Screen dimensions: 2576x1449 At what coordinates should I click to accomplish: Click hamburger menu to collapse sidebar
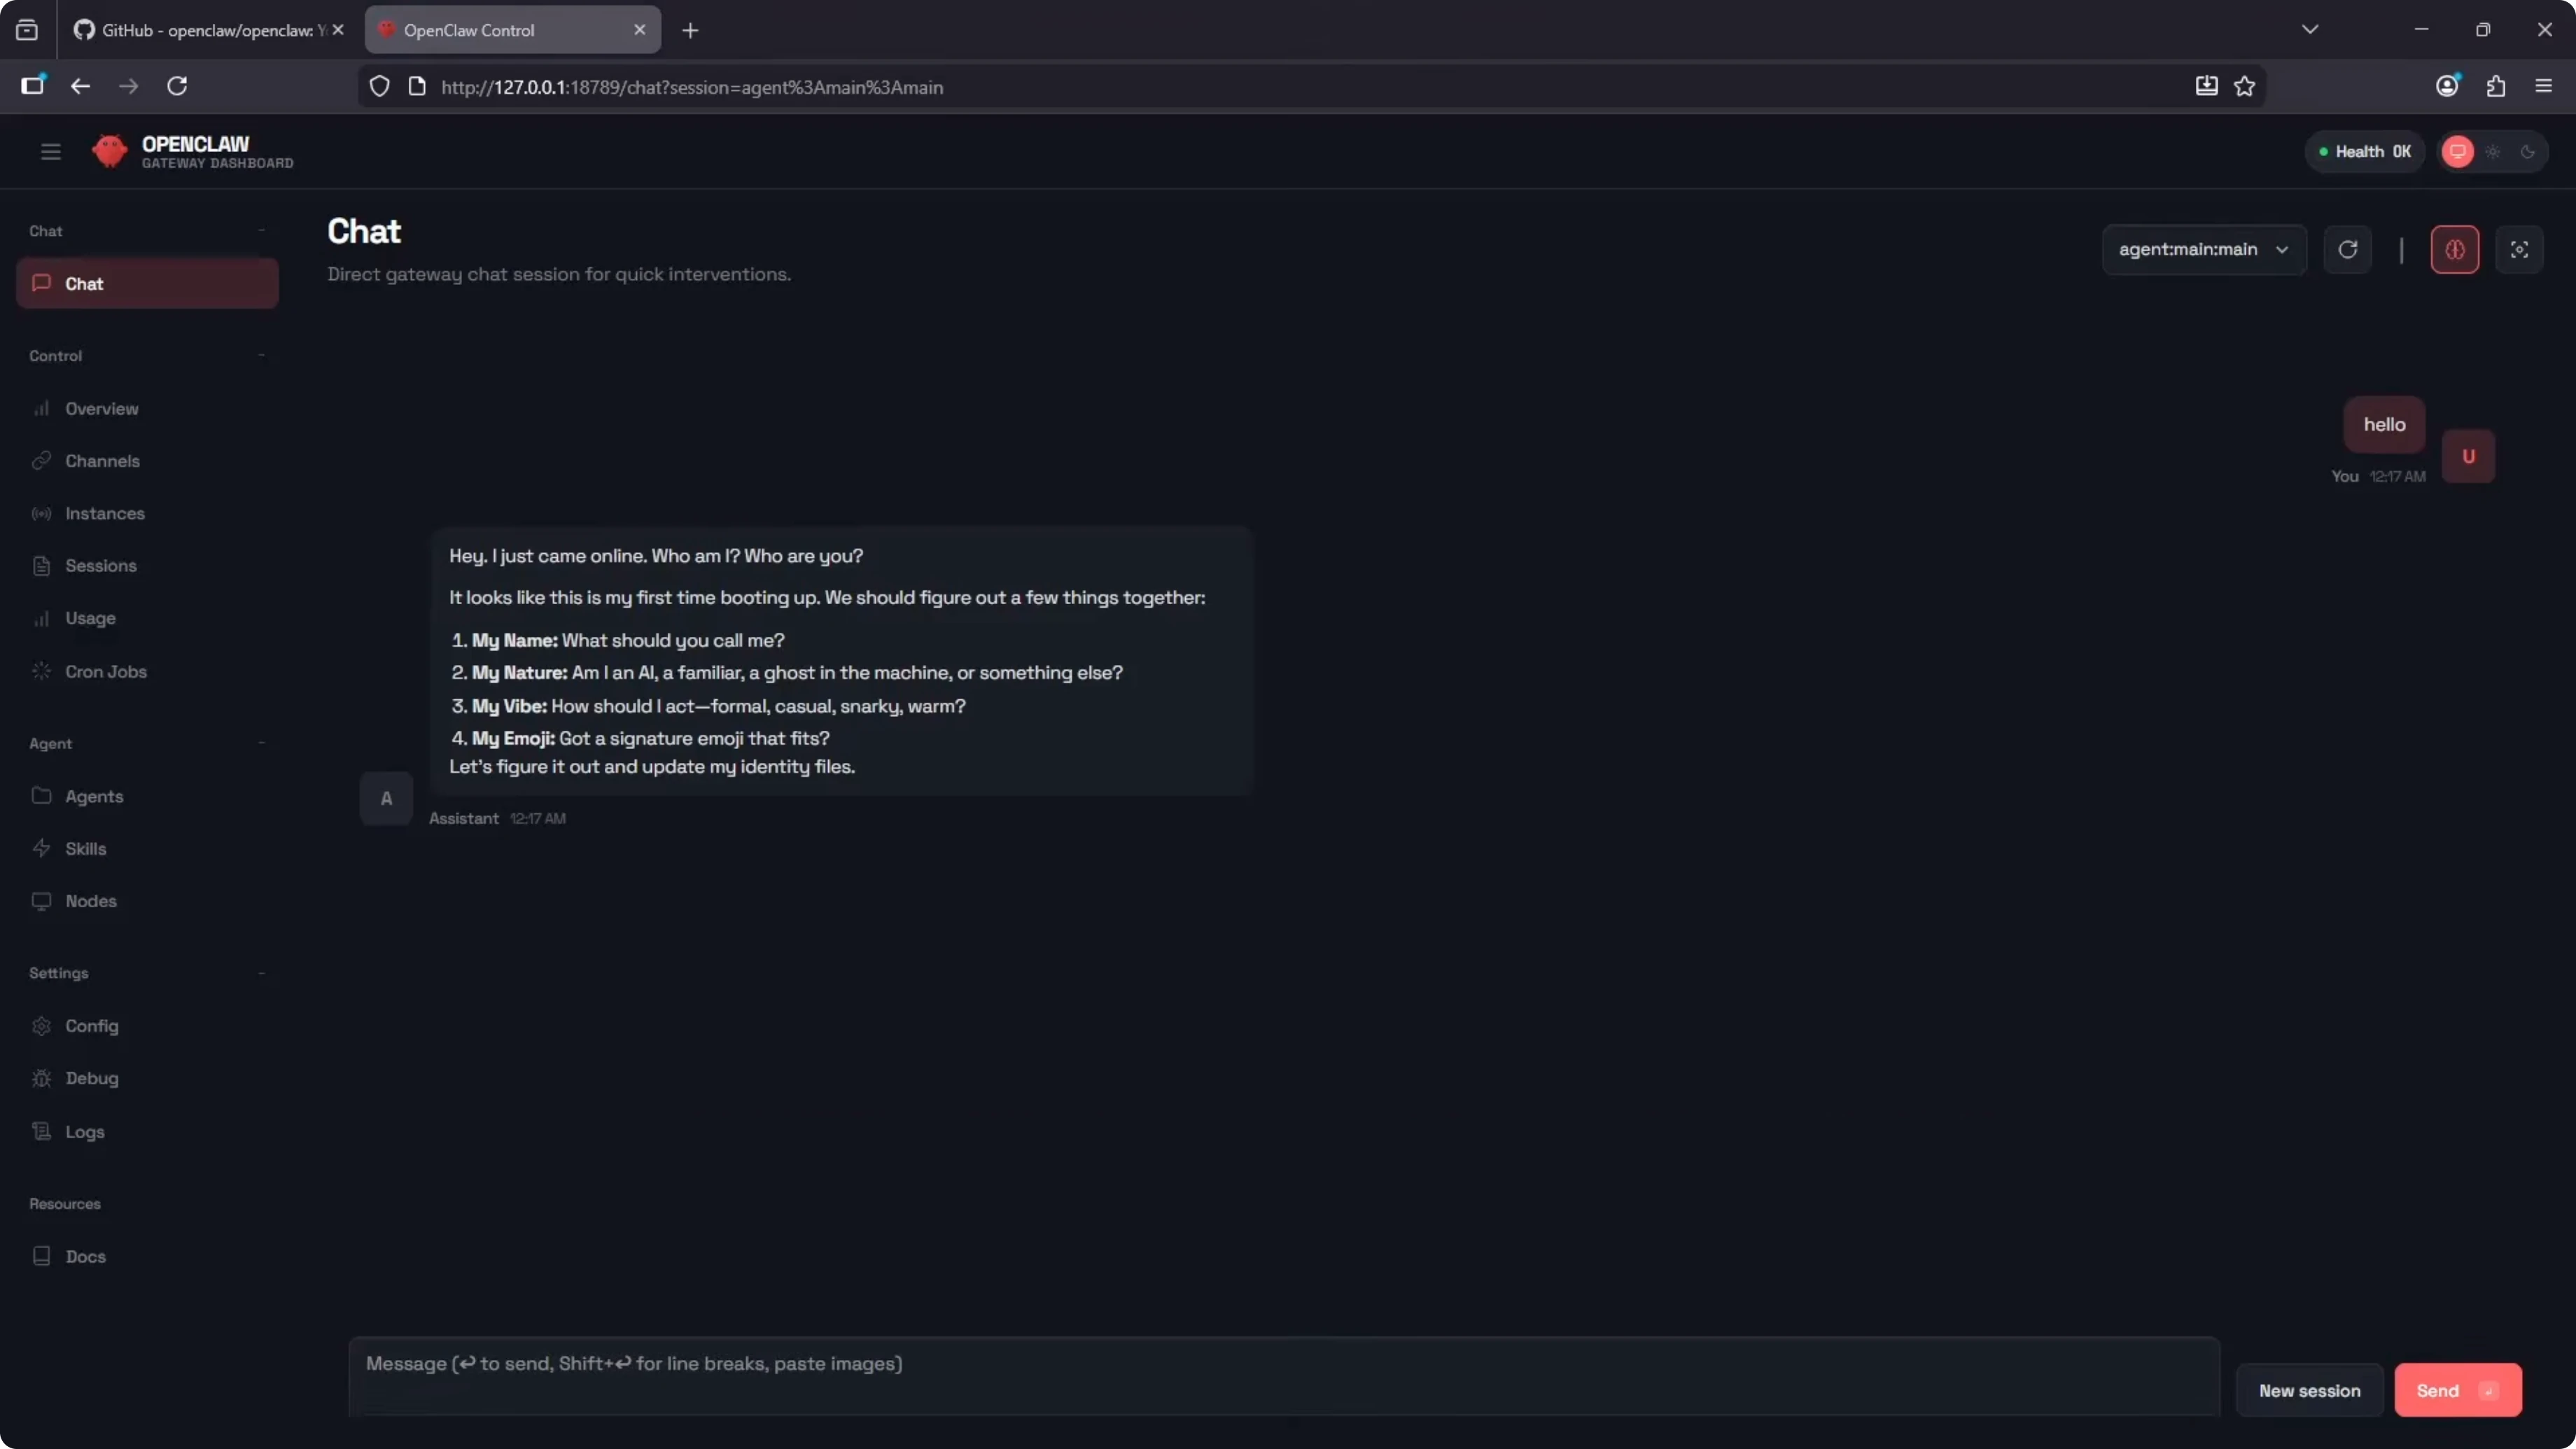(x=51, y=152)
